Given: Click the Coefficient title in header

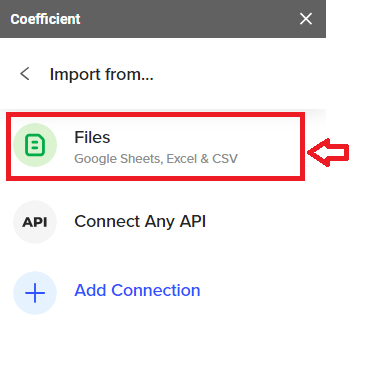Looking at the screenshot, I should click(45, 19).
